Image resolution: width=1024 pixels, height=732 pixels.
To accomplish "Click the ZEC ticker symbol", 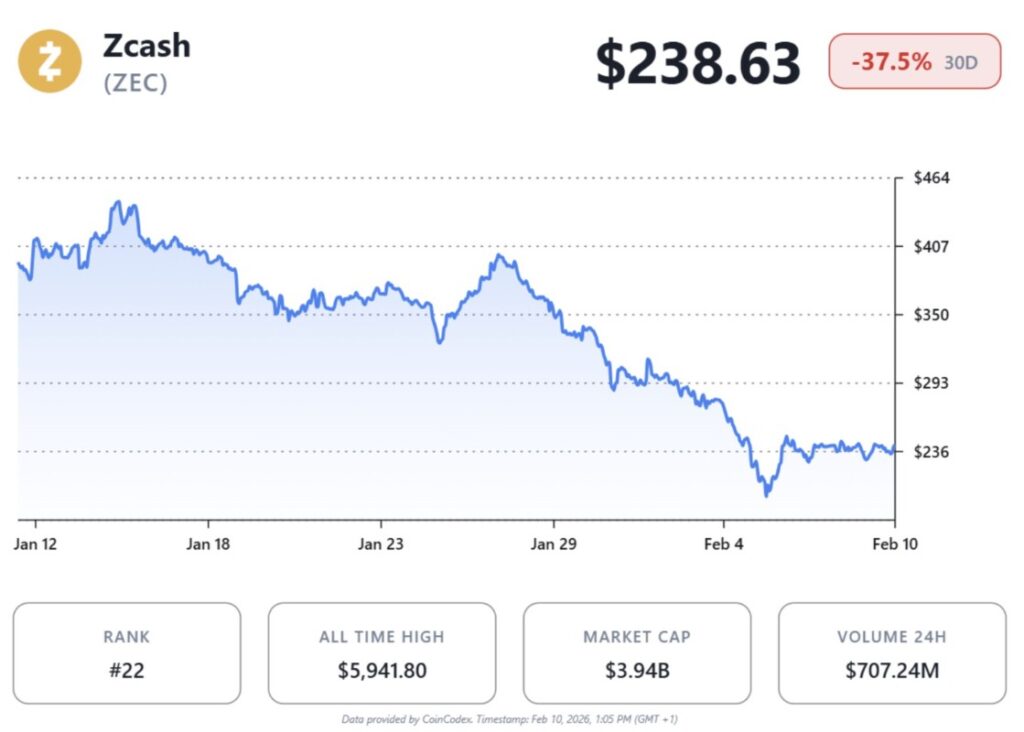I will [135, 83].
